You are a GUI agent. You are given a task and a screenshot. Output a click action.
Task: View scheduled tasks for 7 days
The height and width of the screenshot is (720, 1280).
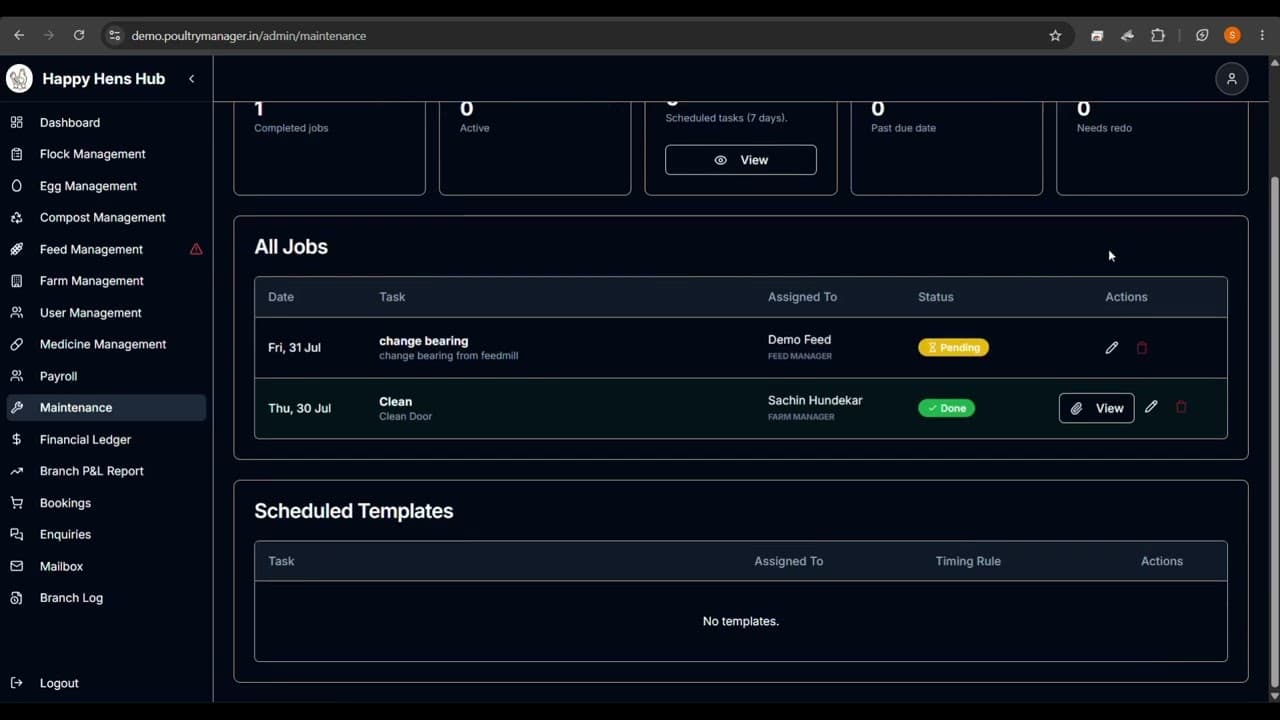(x=741, y=160)
